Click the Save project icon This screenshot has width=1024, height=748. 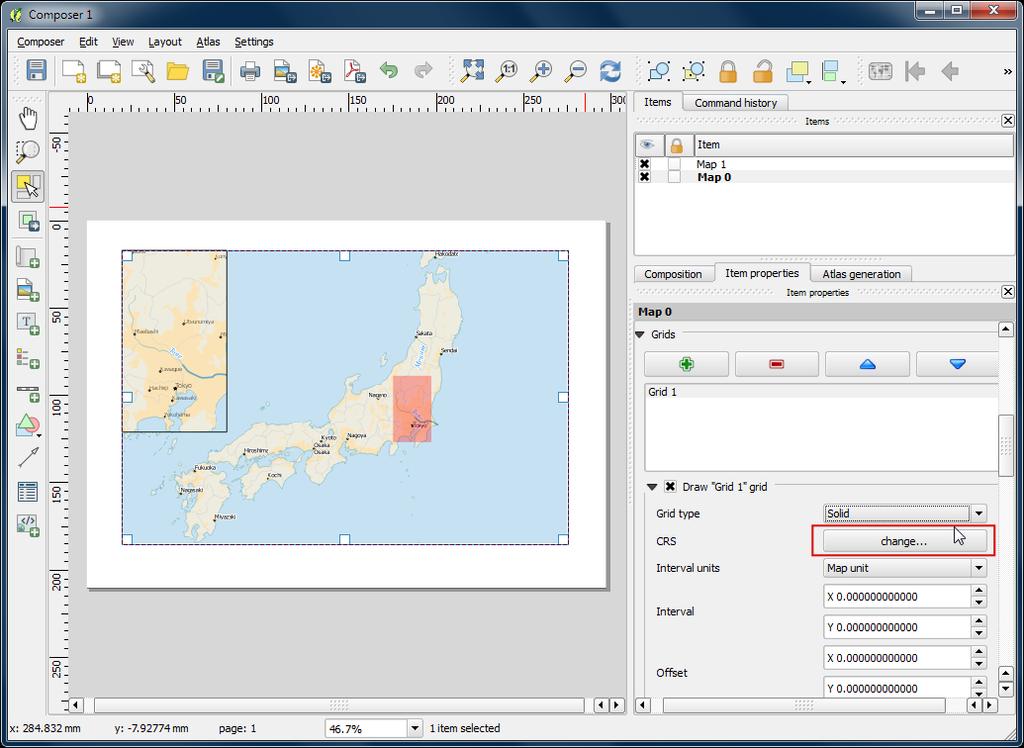37,71
